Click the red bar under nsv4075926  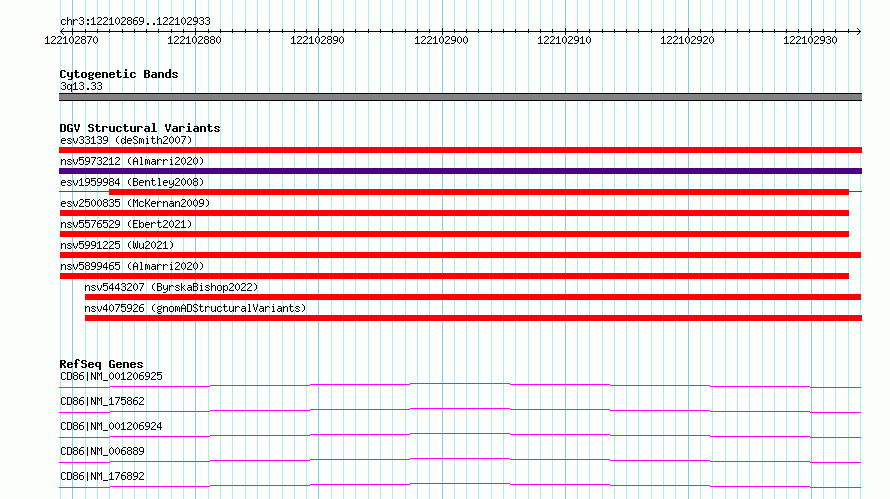pos(473,318)
